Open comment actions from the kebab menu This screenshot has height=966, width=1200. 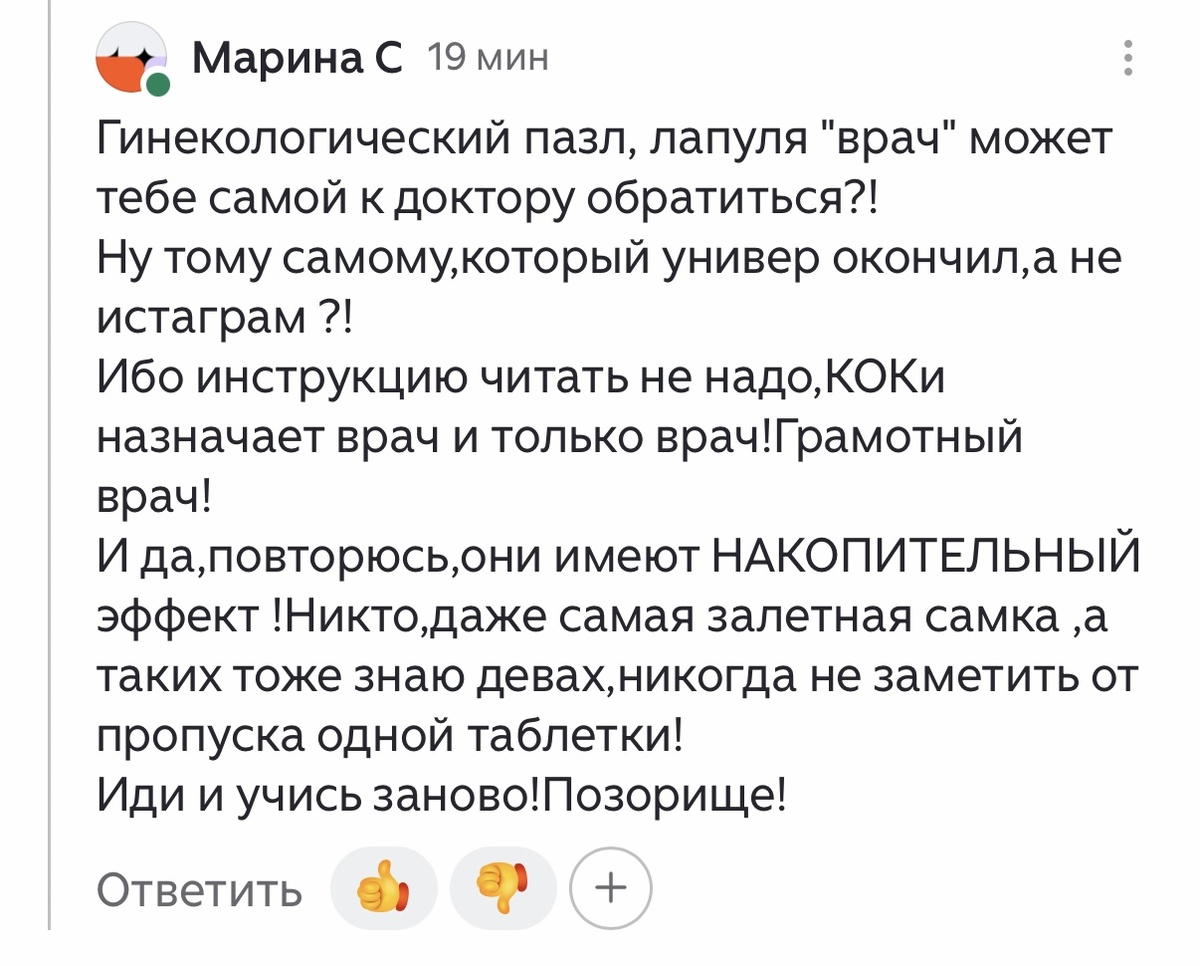pos(1130,57)
